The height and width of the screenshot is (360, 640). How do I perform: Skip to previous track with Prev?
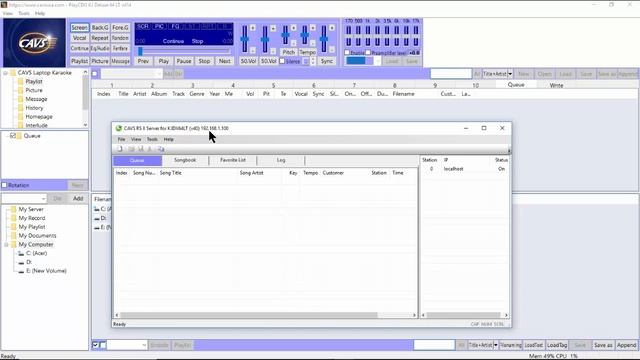pyautogui.click(x=143, y=61)
